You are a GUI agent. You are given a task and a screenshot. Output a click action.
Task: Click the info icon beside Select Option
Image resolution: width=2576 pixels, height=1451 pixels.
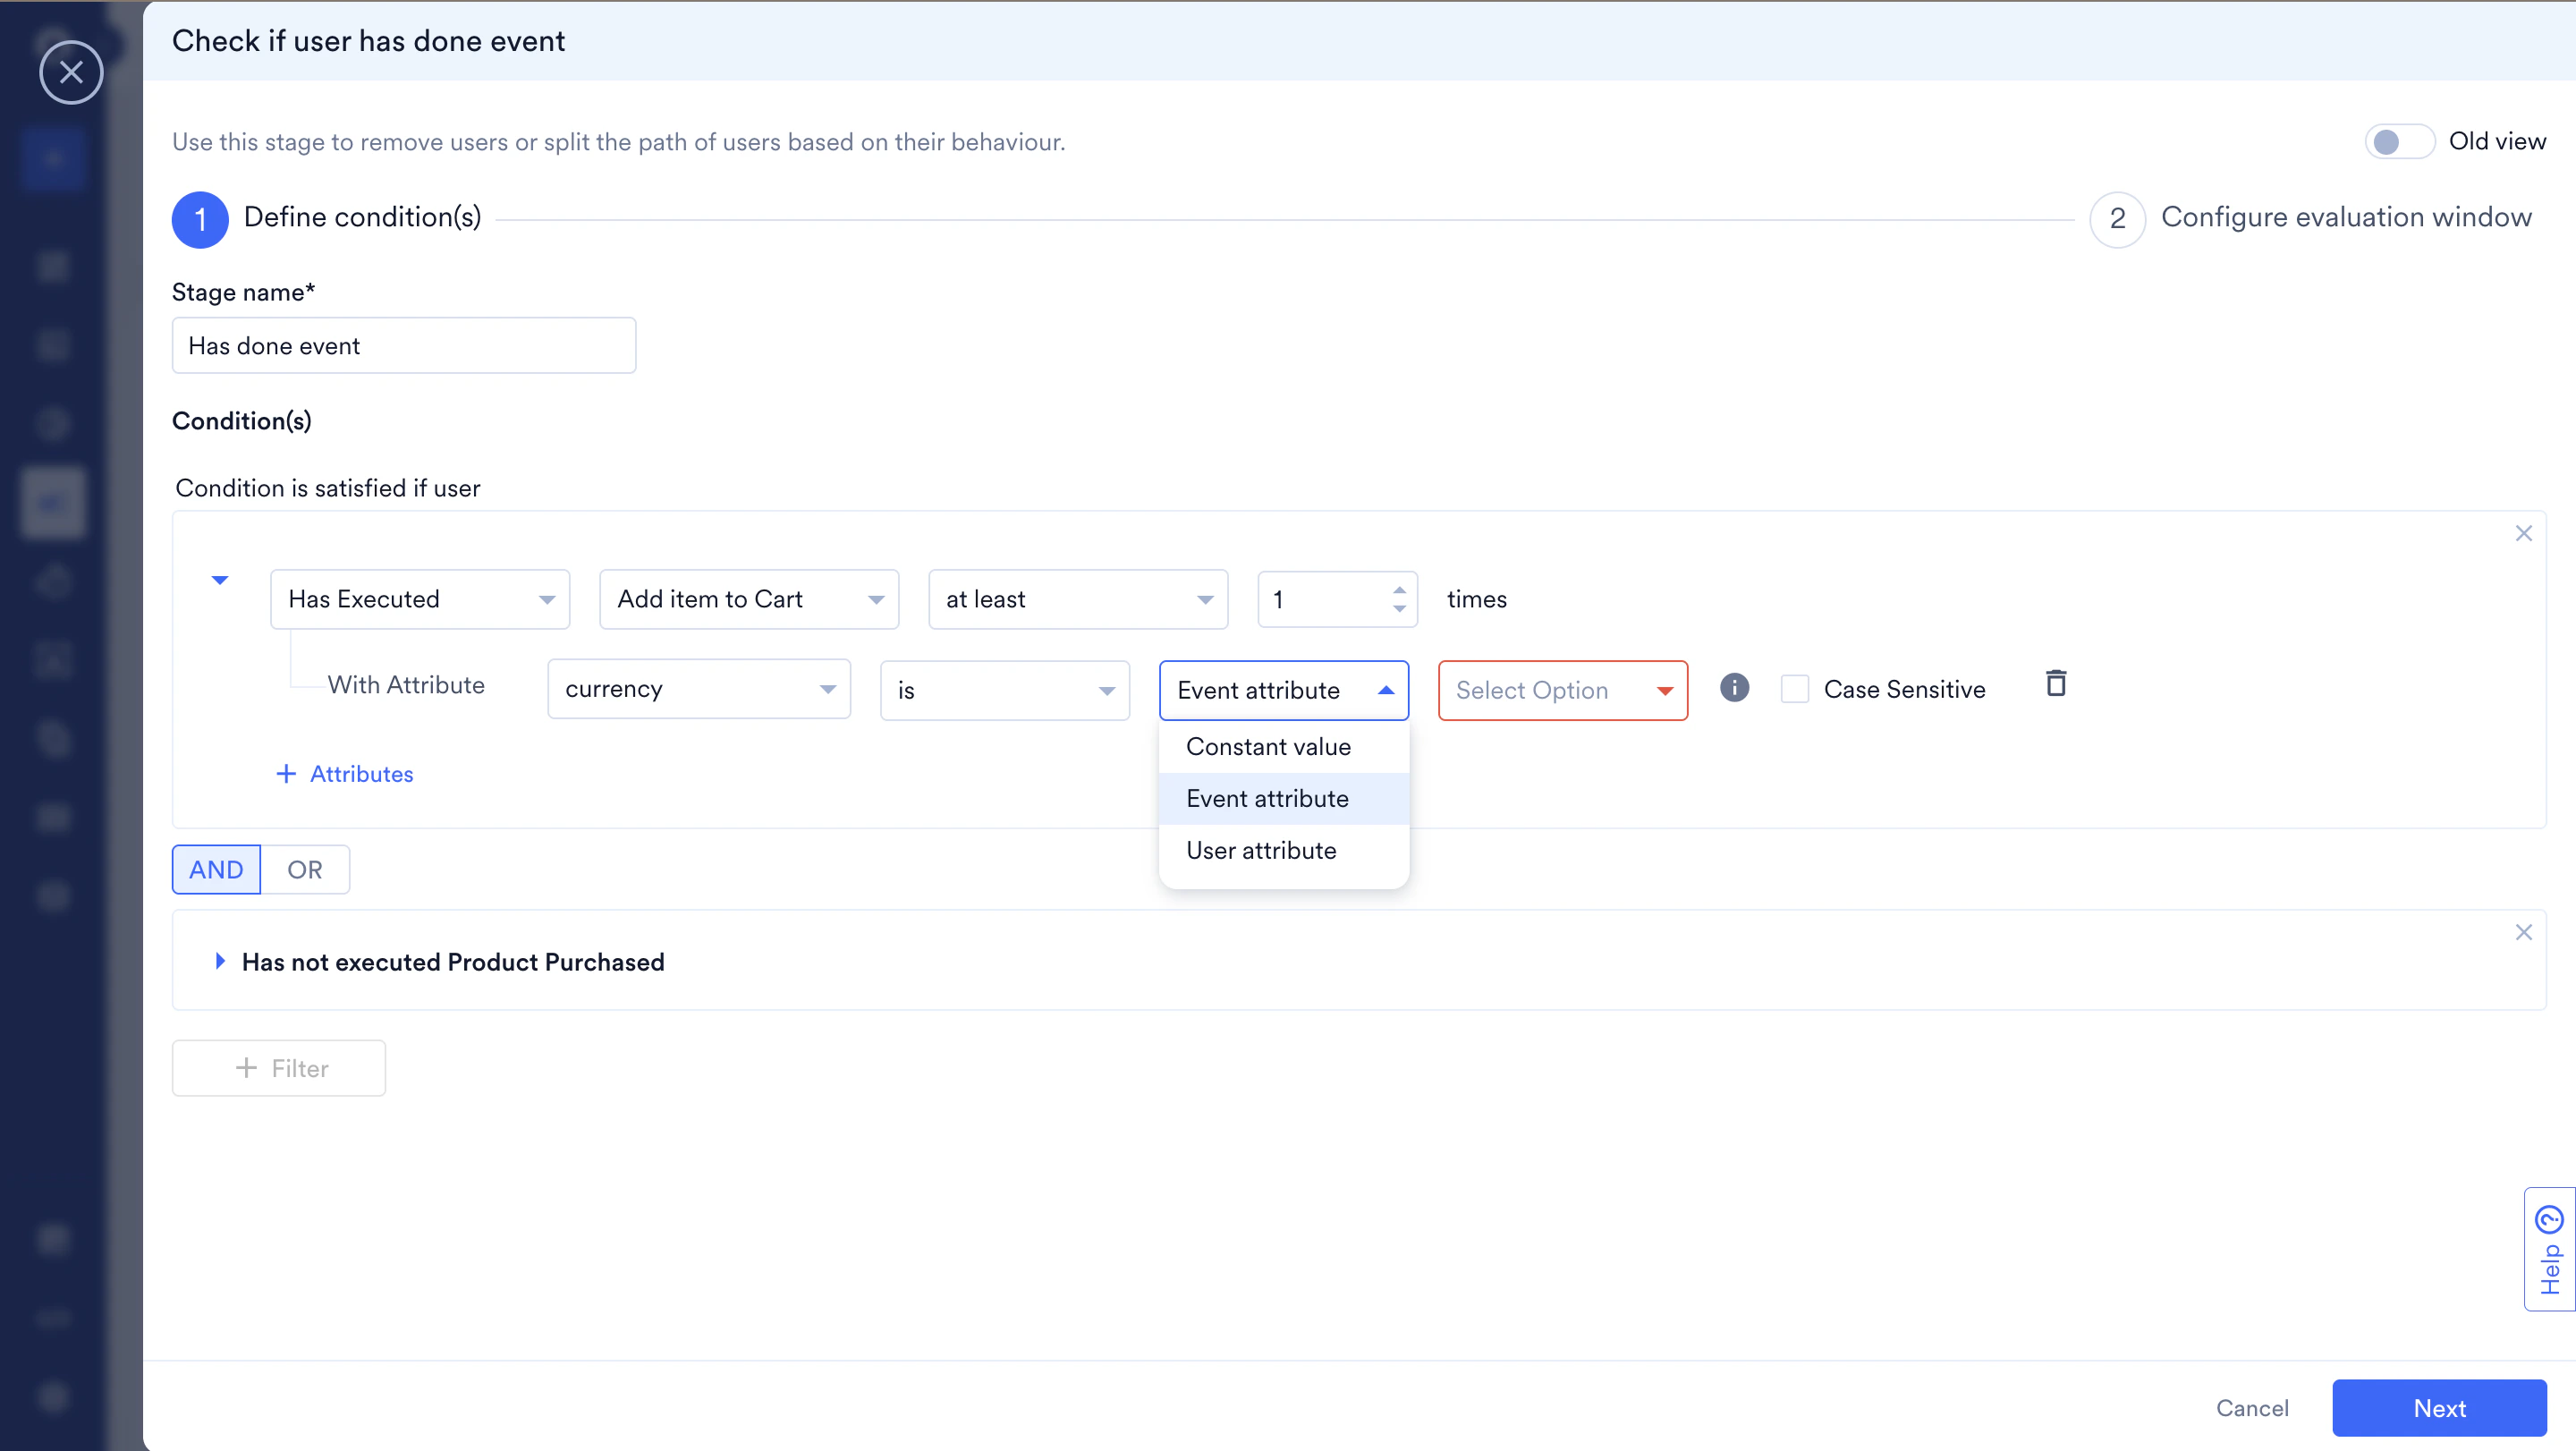(1734, 688)
